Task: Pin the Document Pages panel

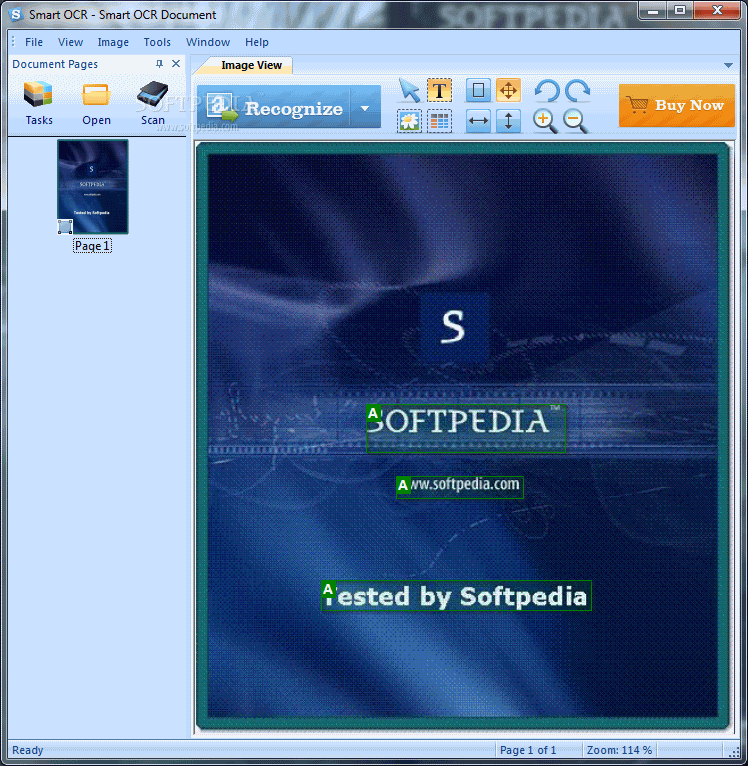Action: click(x=159, y=64)
